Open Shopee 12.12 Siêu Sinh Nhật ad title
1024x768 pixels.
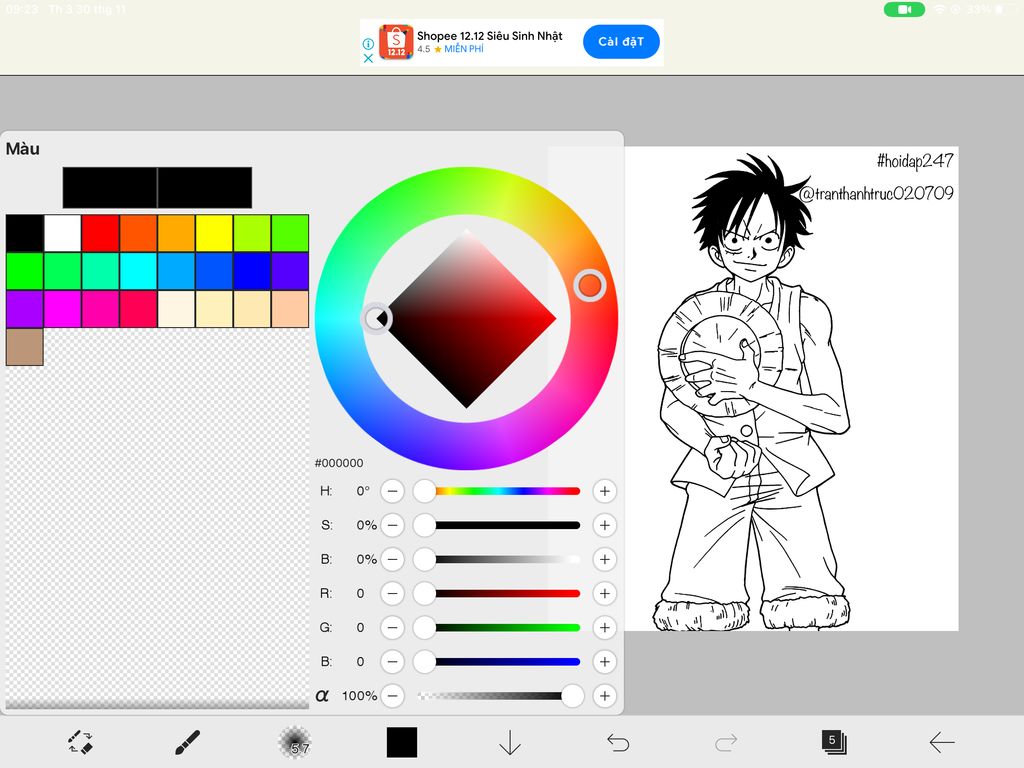[490, 36]
